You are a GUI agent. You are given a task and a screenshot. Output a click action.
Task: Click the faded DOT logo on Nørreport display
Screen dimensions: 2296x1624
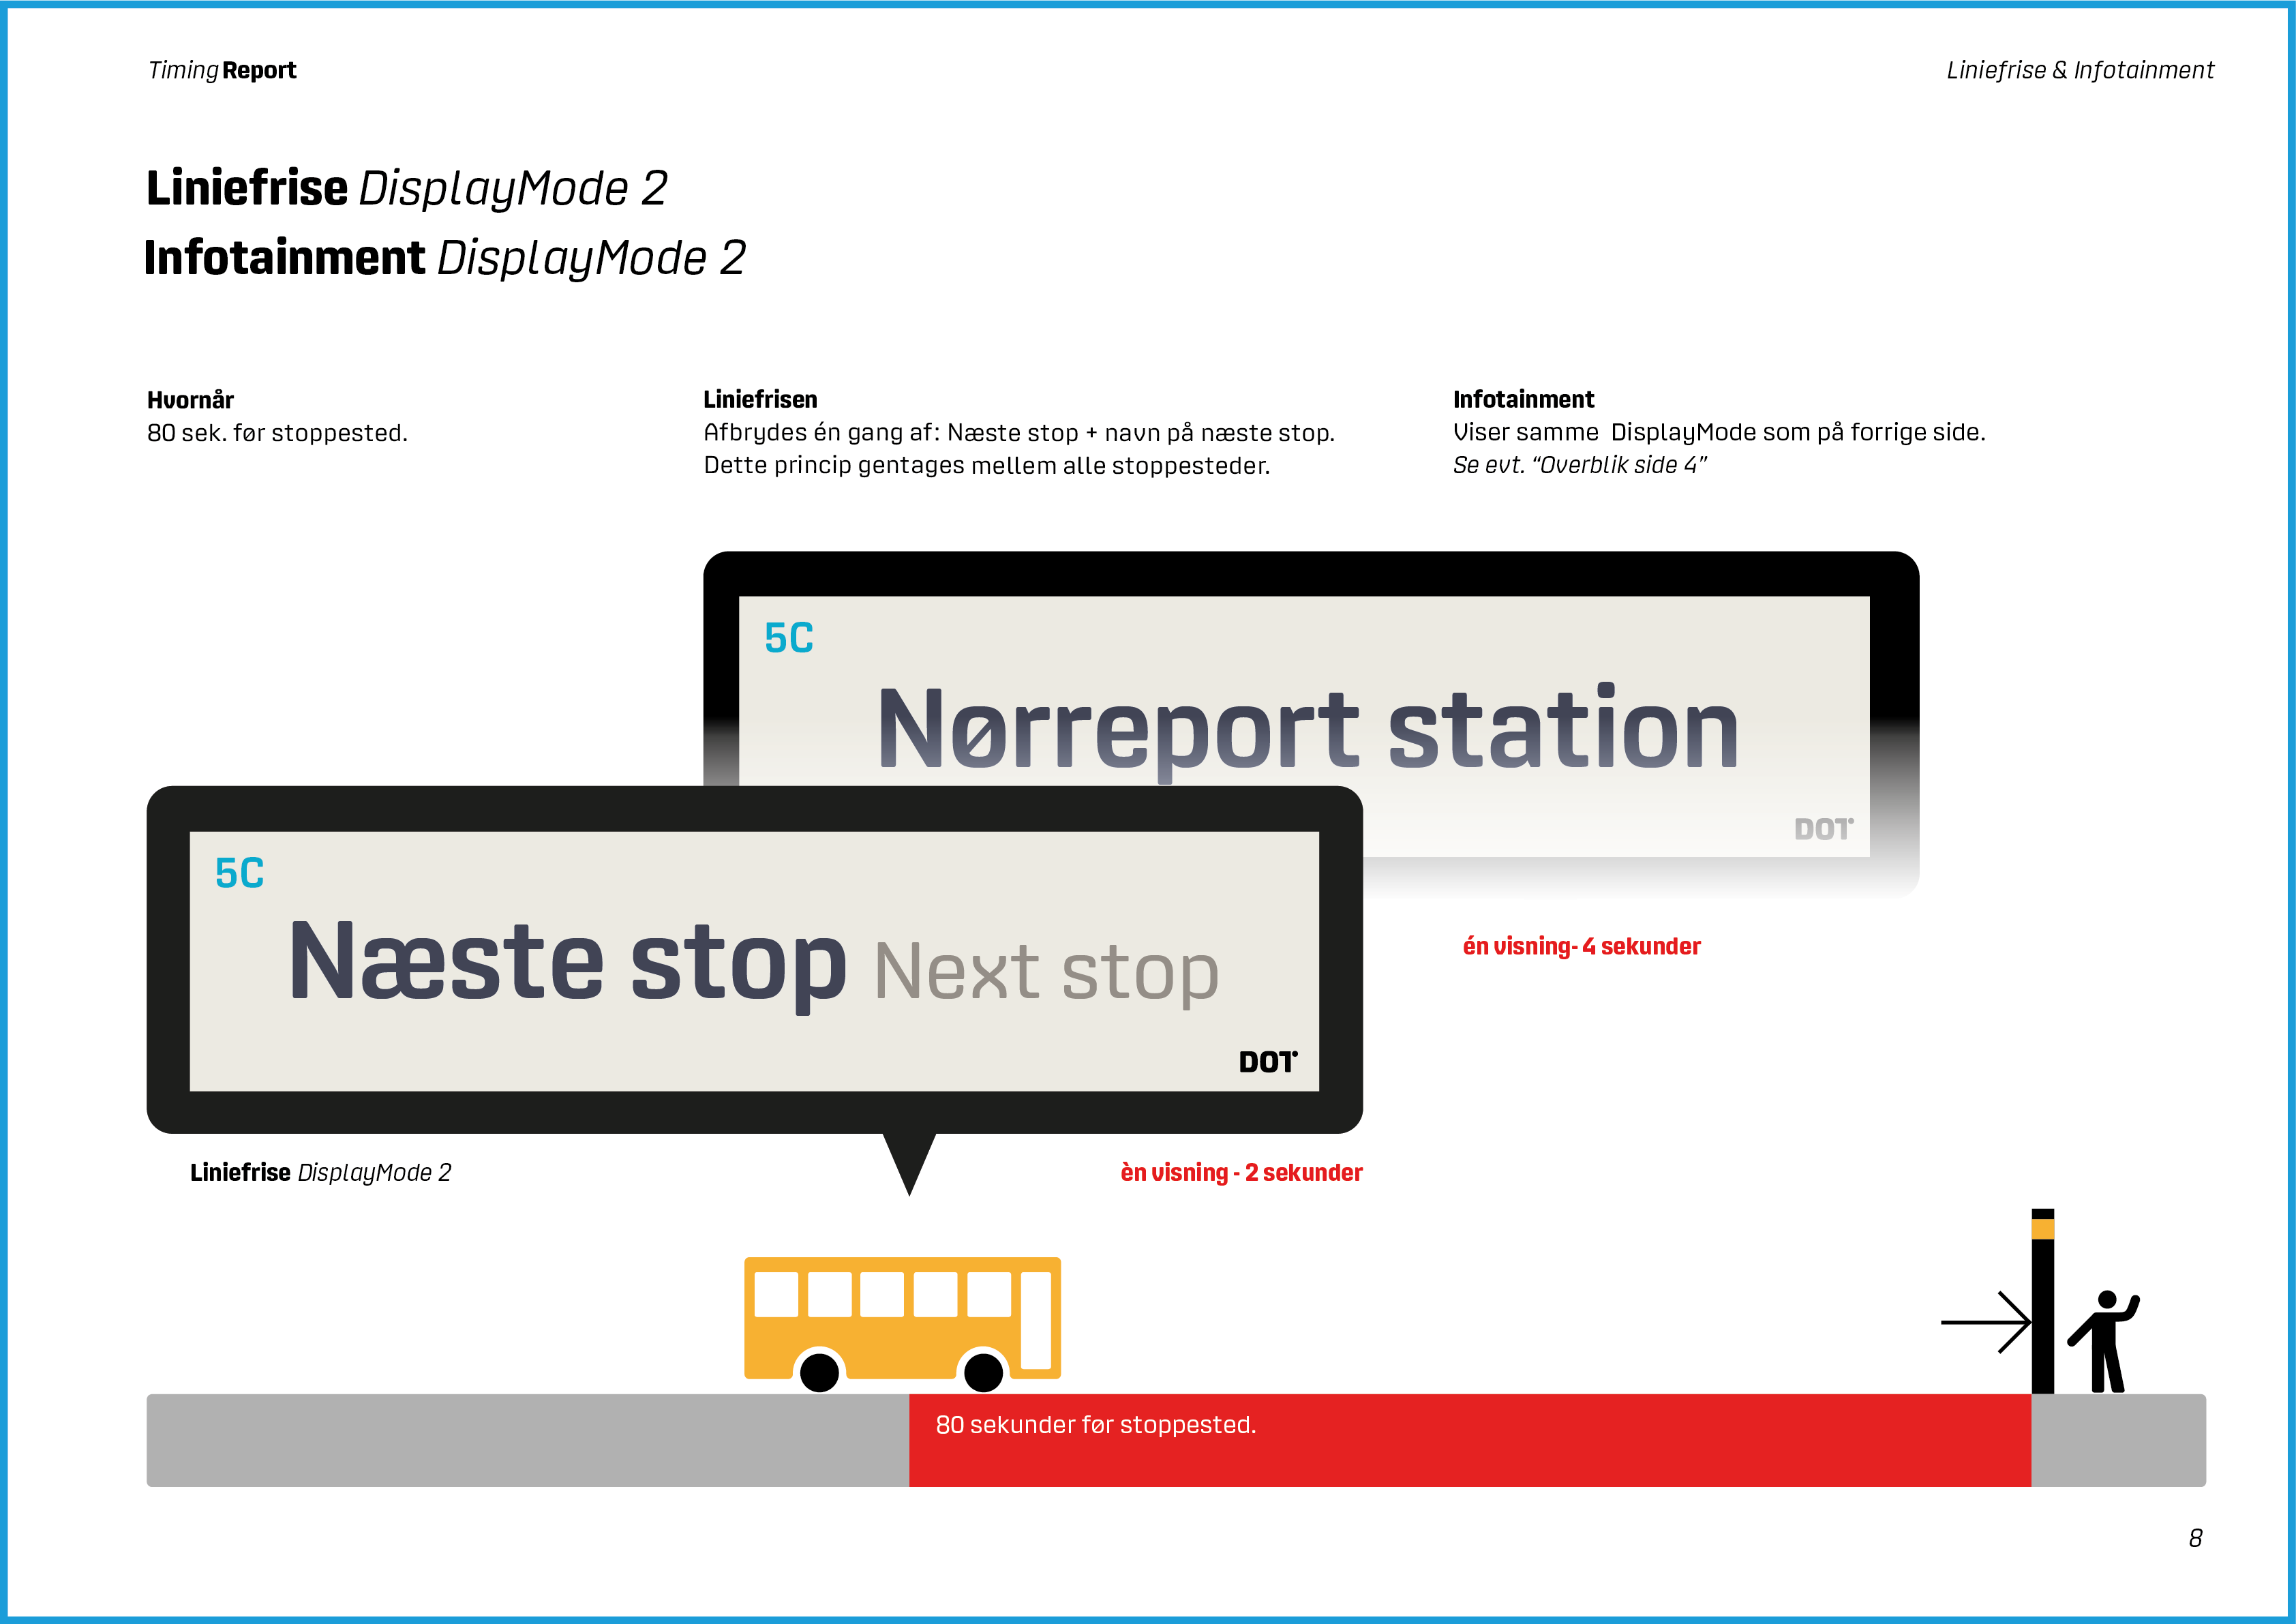point(1823,829)
